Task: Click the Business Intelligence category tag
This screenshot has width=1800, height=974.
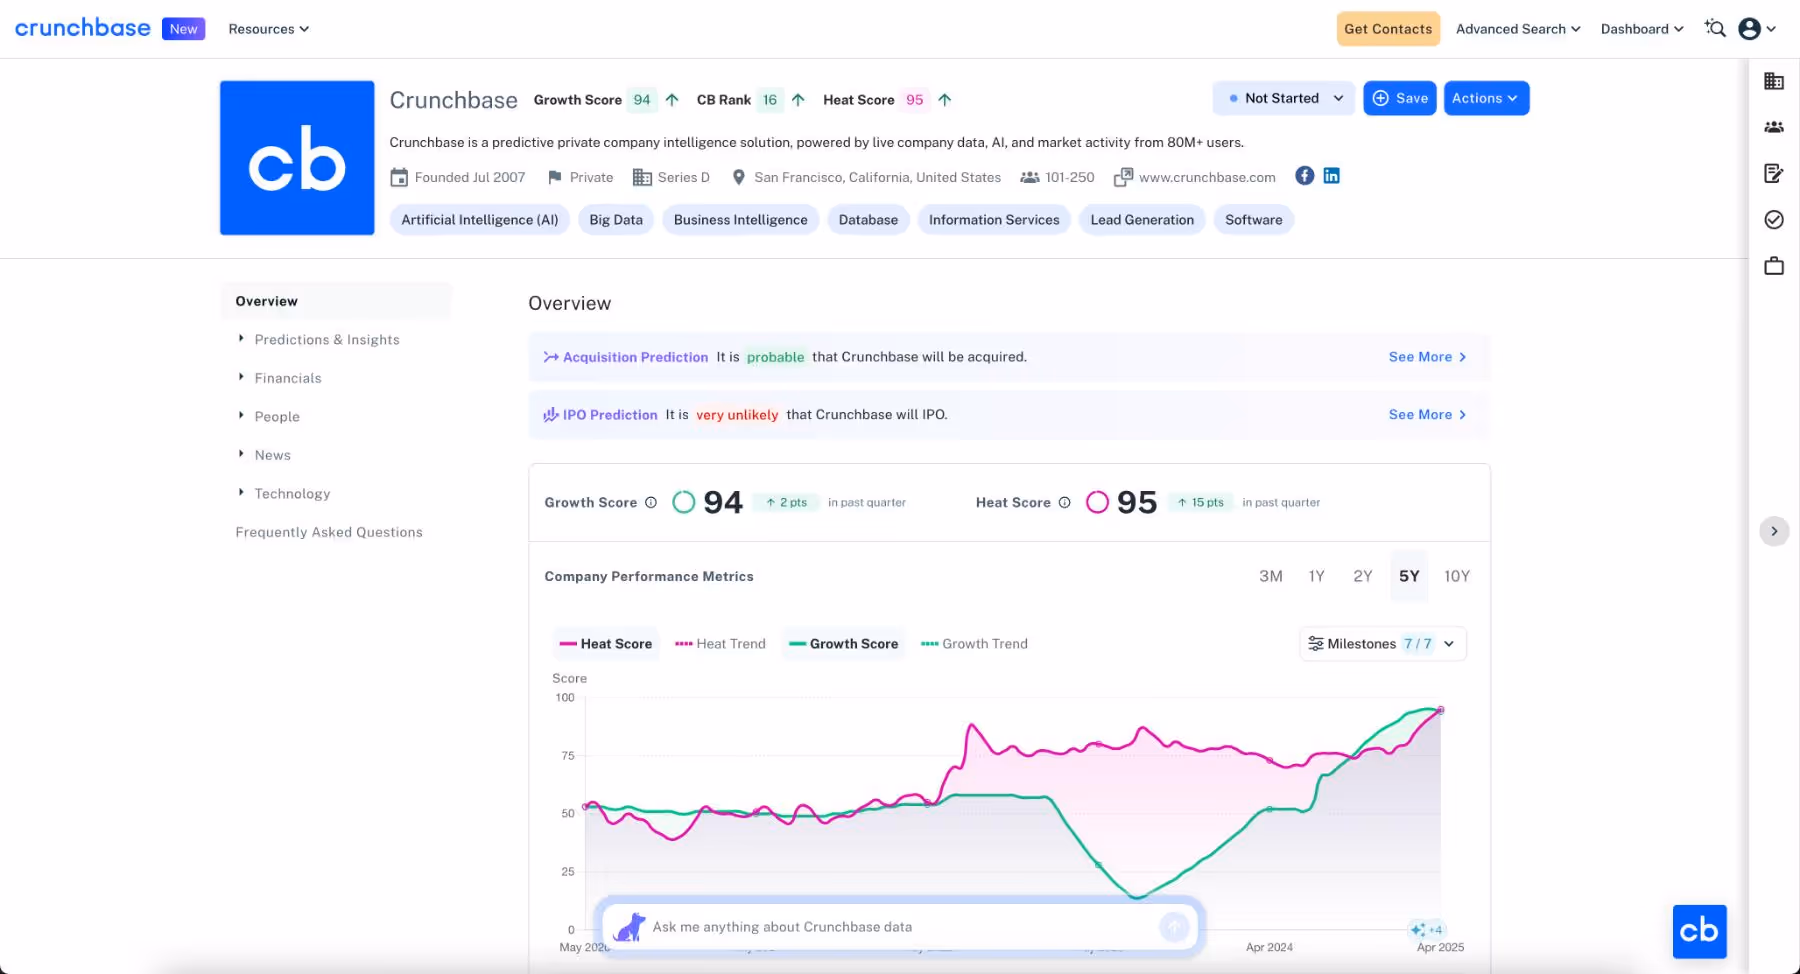Action: click(741, 220)
